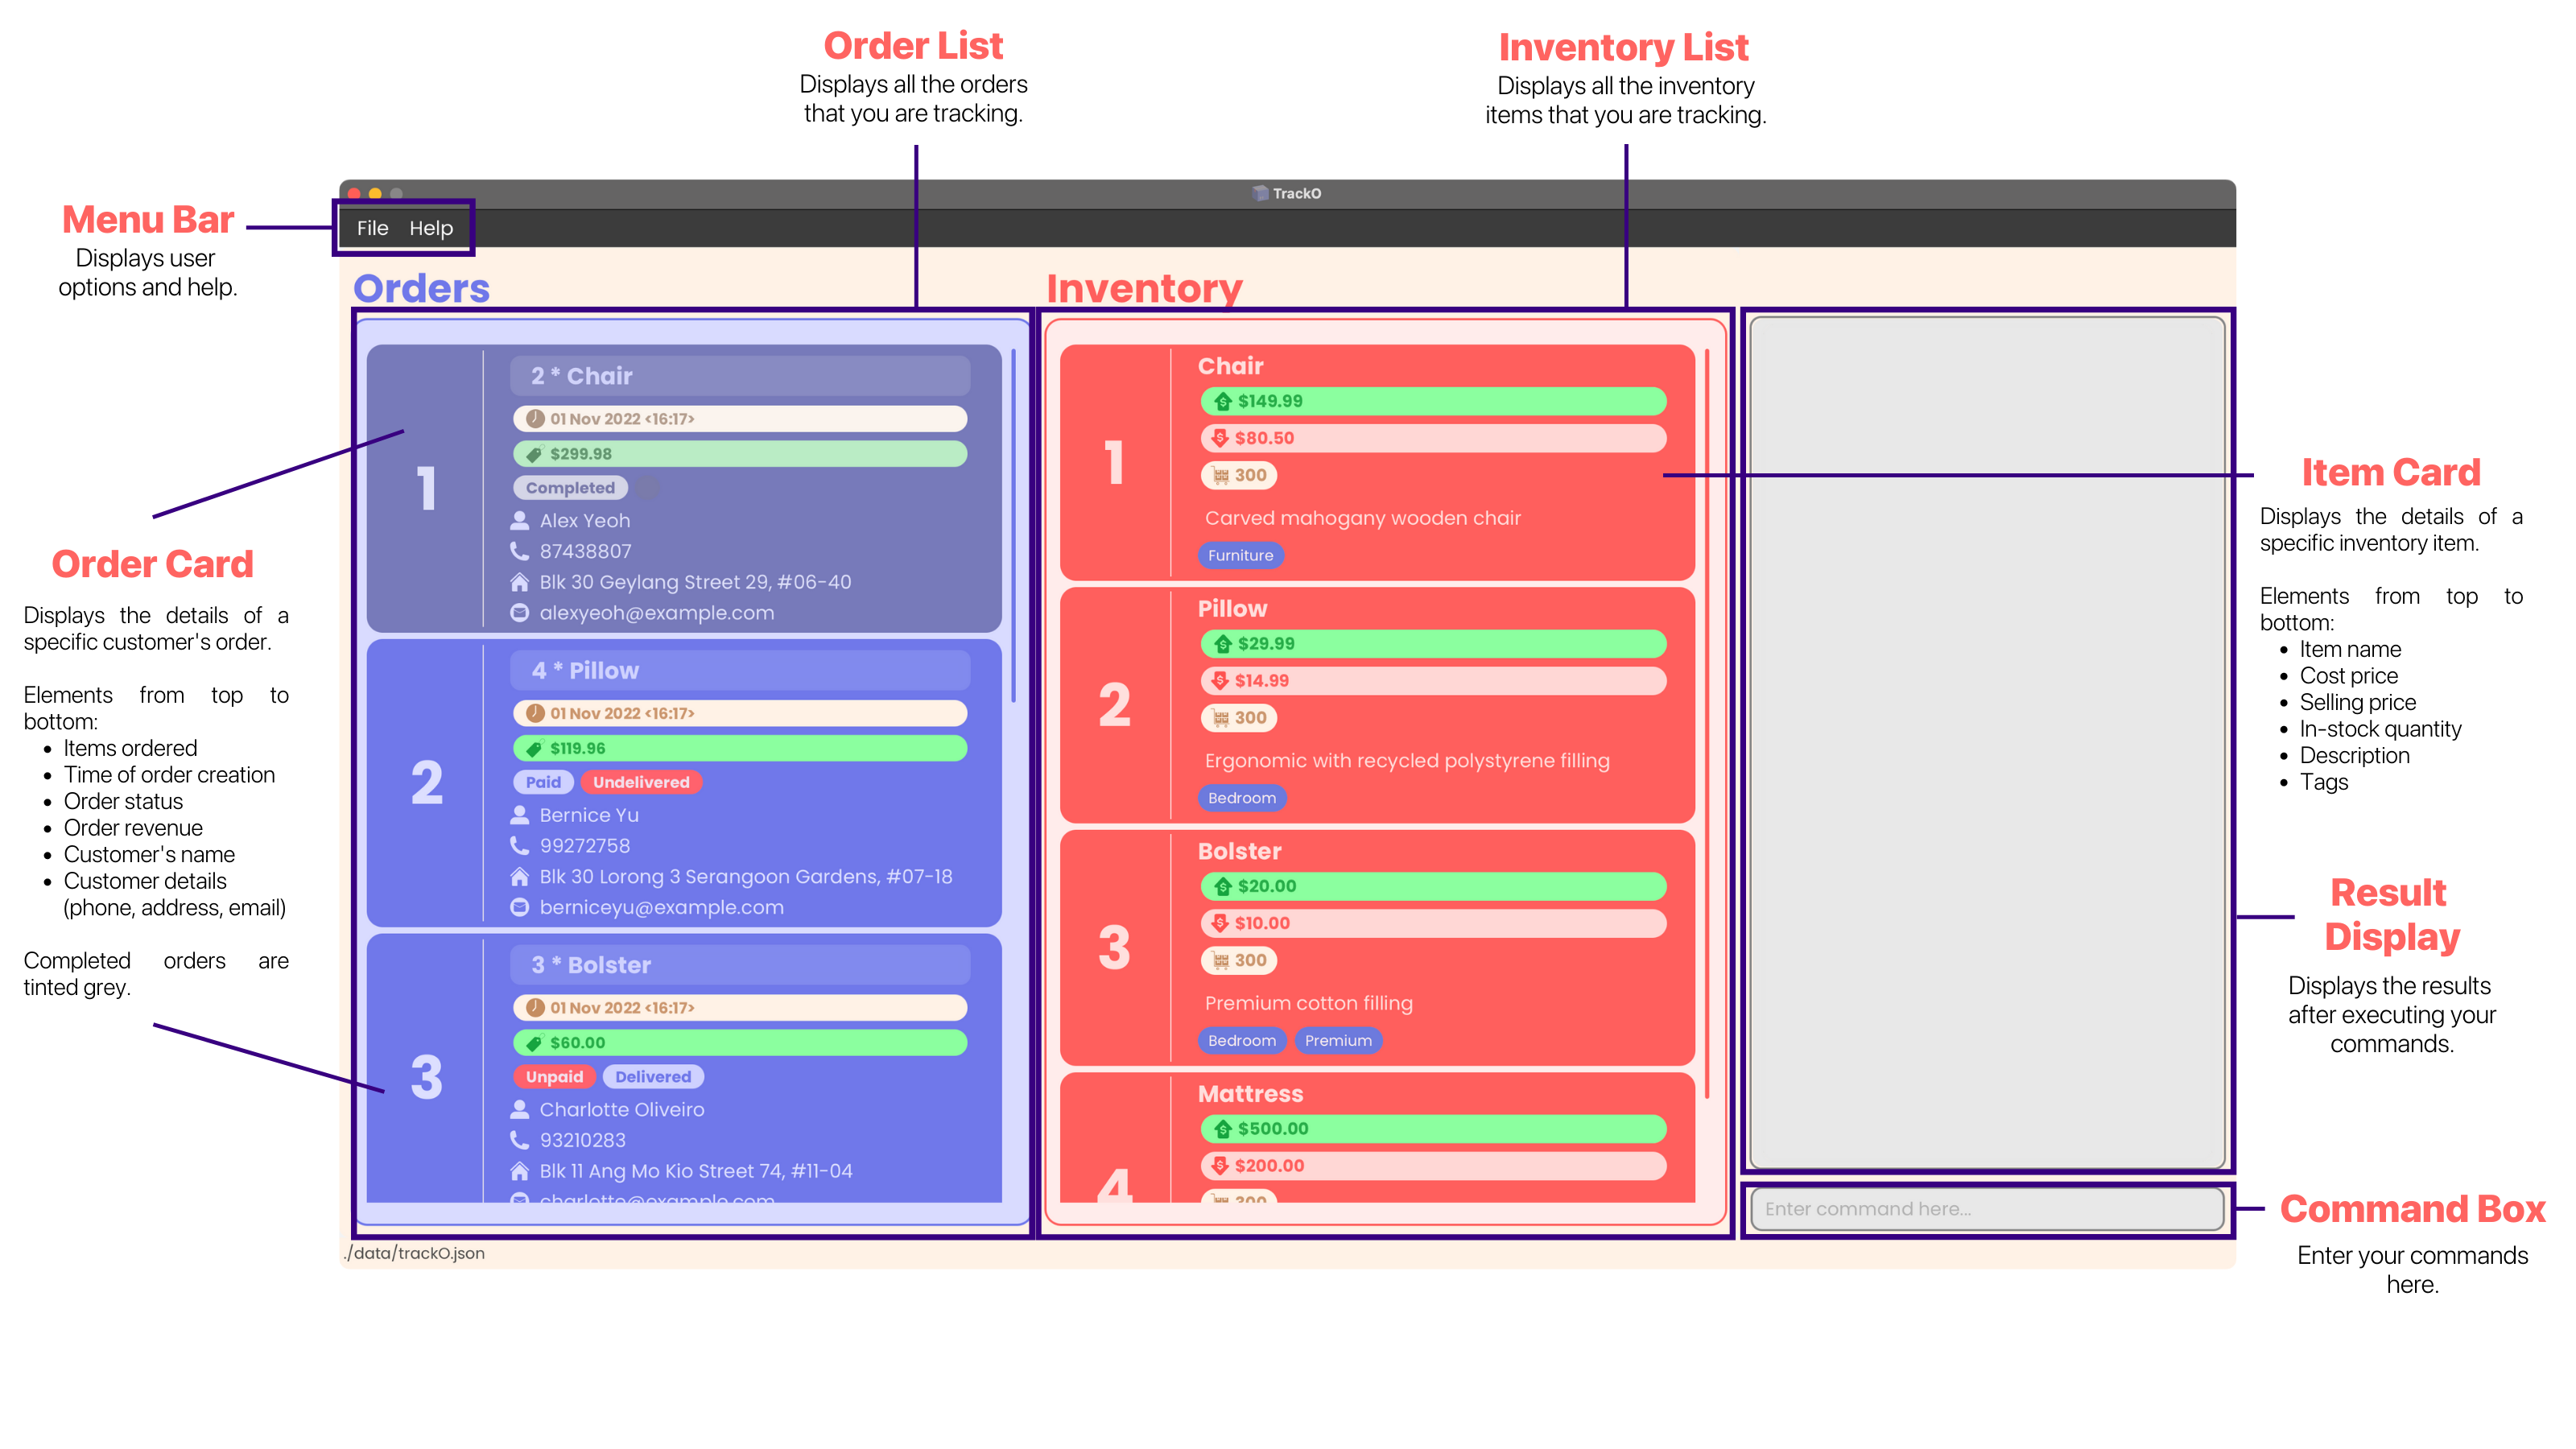
Task: Click the Pillow inventory item name
Action: tap(1232, 609)
